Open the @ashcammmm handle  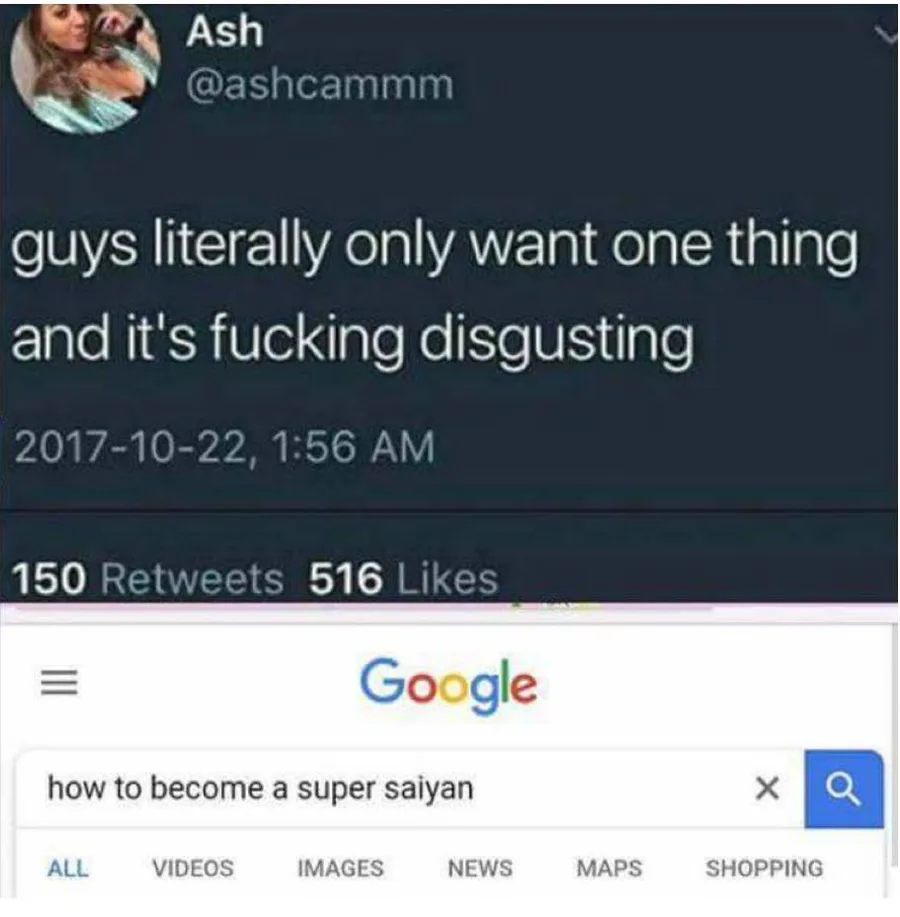pos(319,85)
